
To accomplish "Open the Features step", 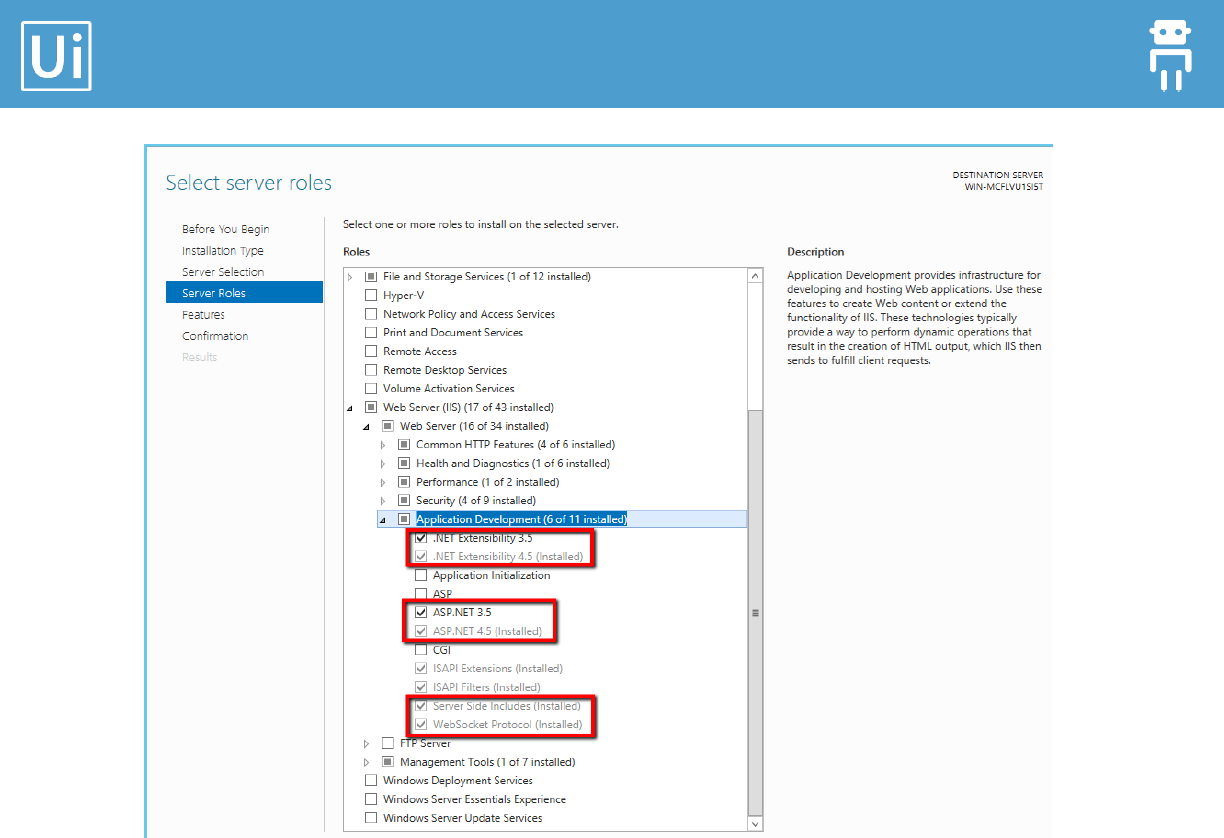I will (203, 314).
